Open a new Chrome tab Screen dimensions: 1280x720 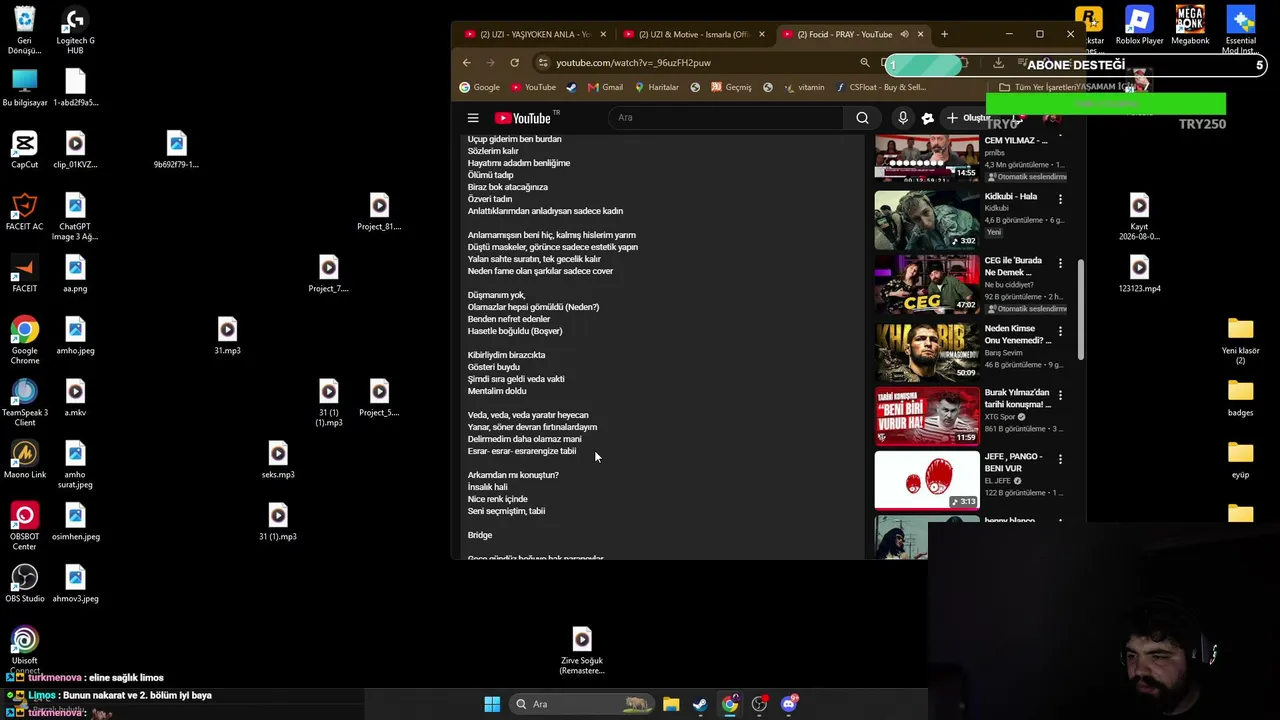(944, 34)
